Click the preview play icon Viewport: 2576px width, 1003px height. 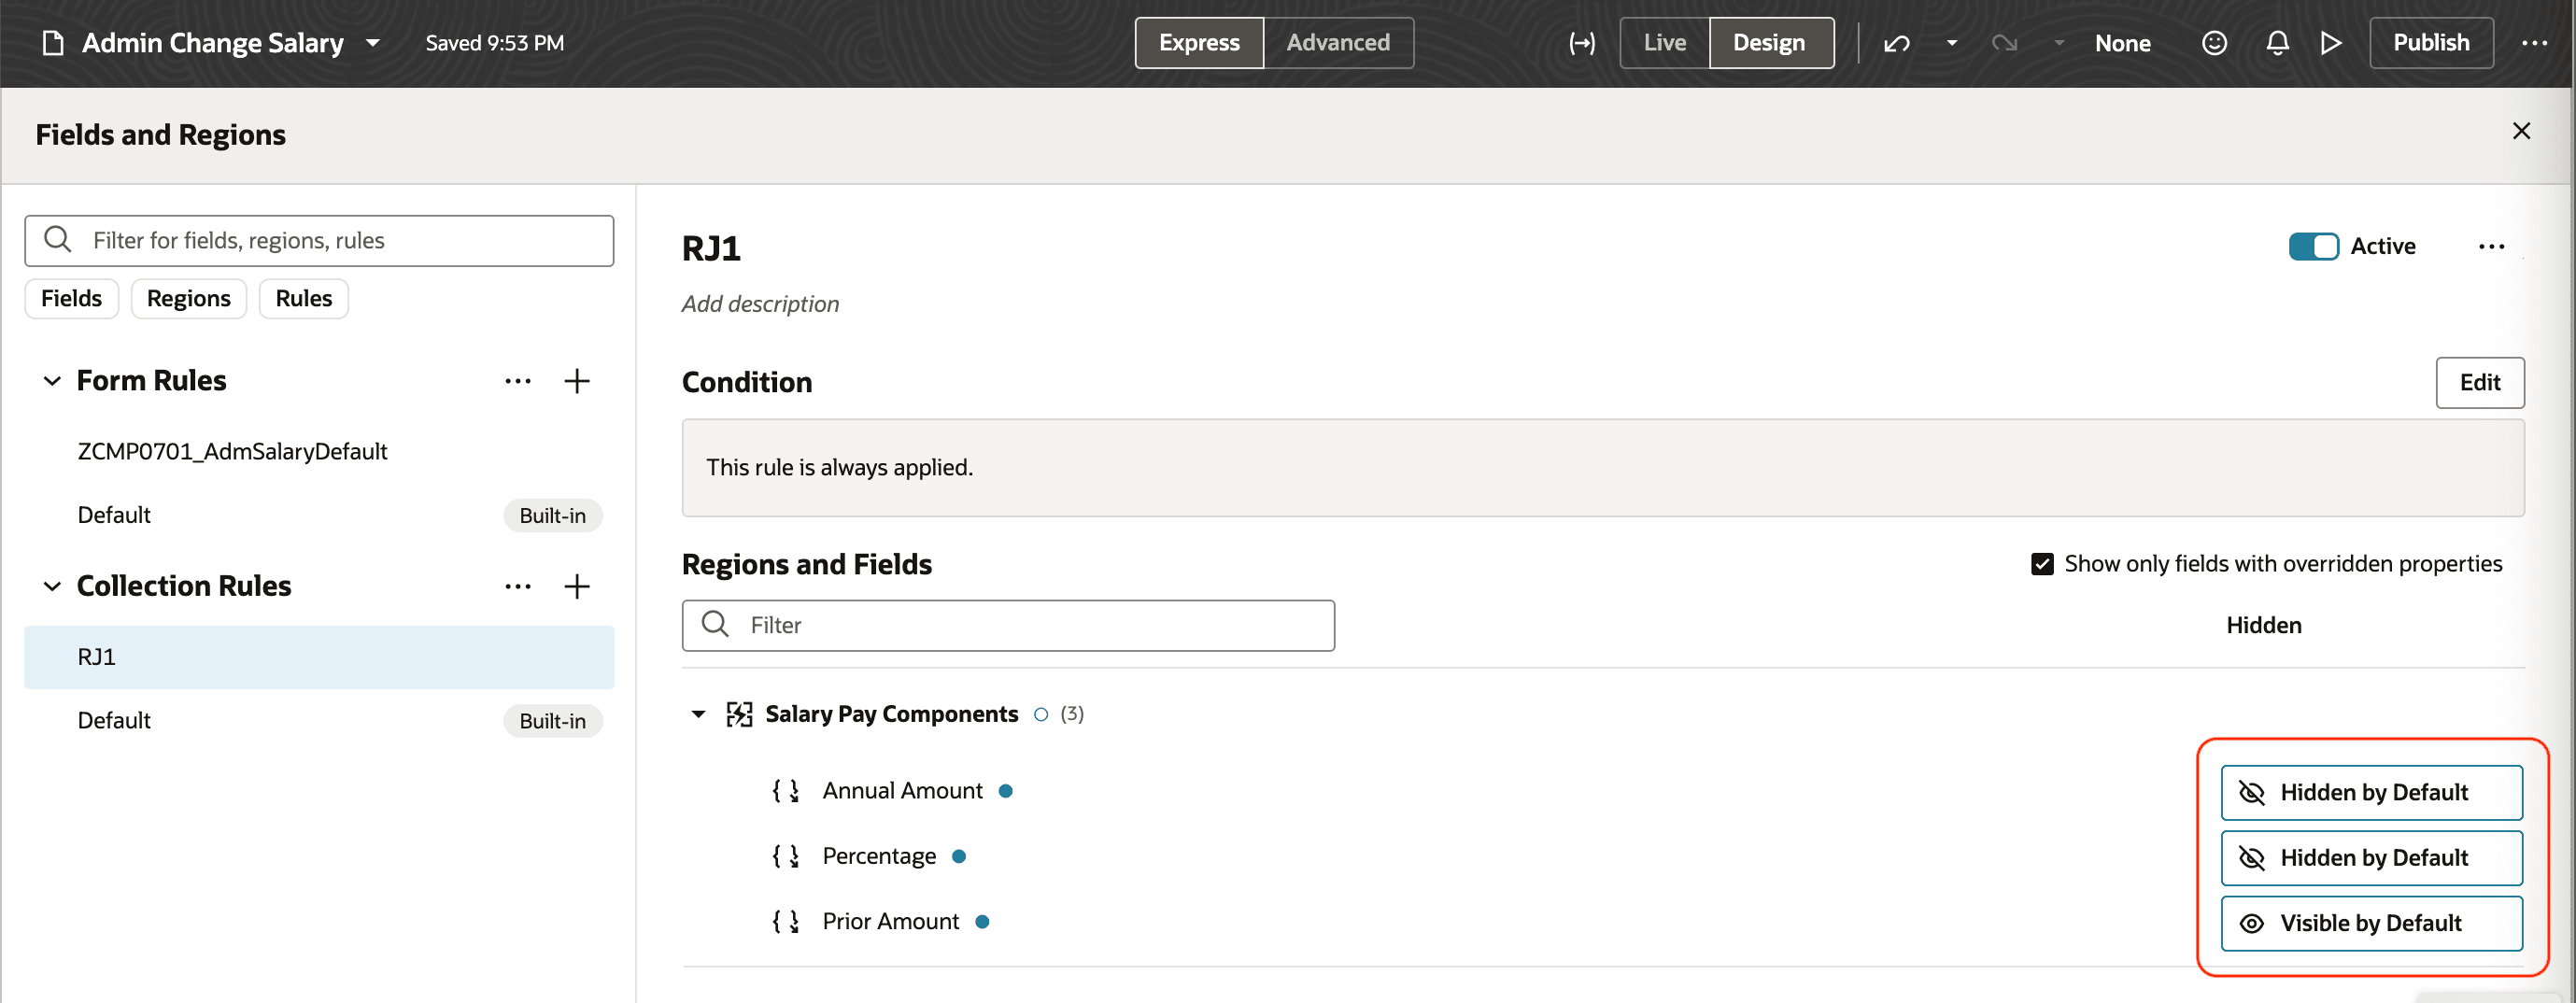[2331, 43]
